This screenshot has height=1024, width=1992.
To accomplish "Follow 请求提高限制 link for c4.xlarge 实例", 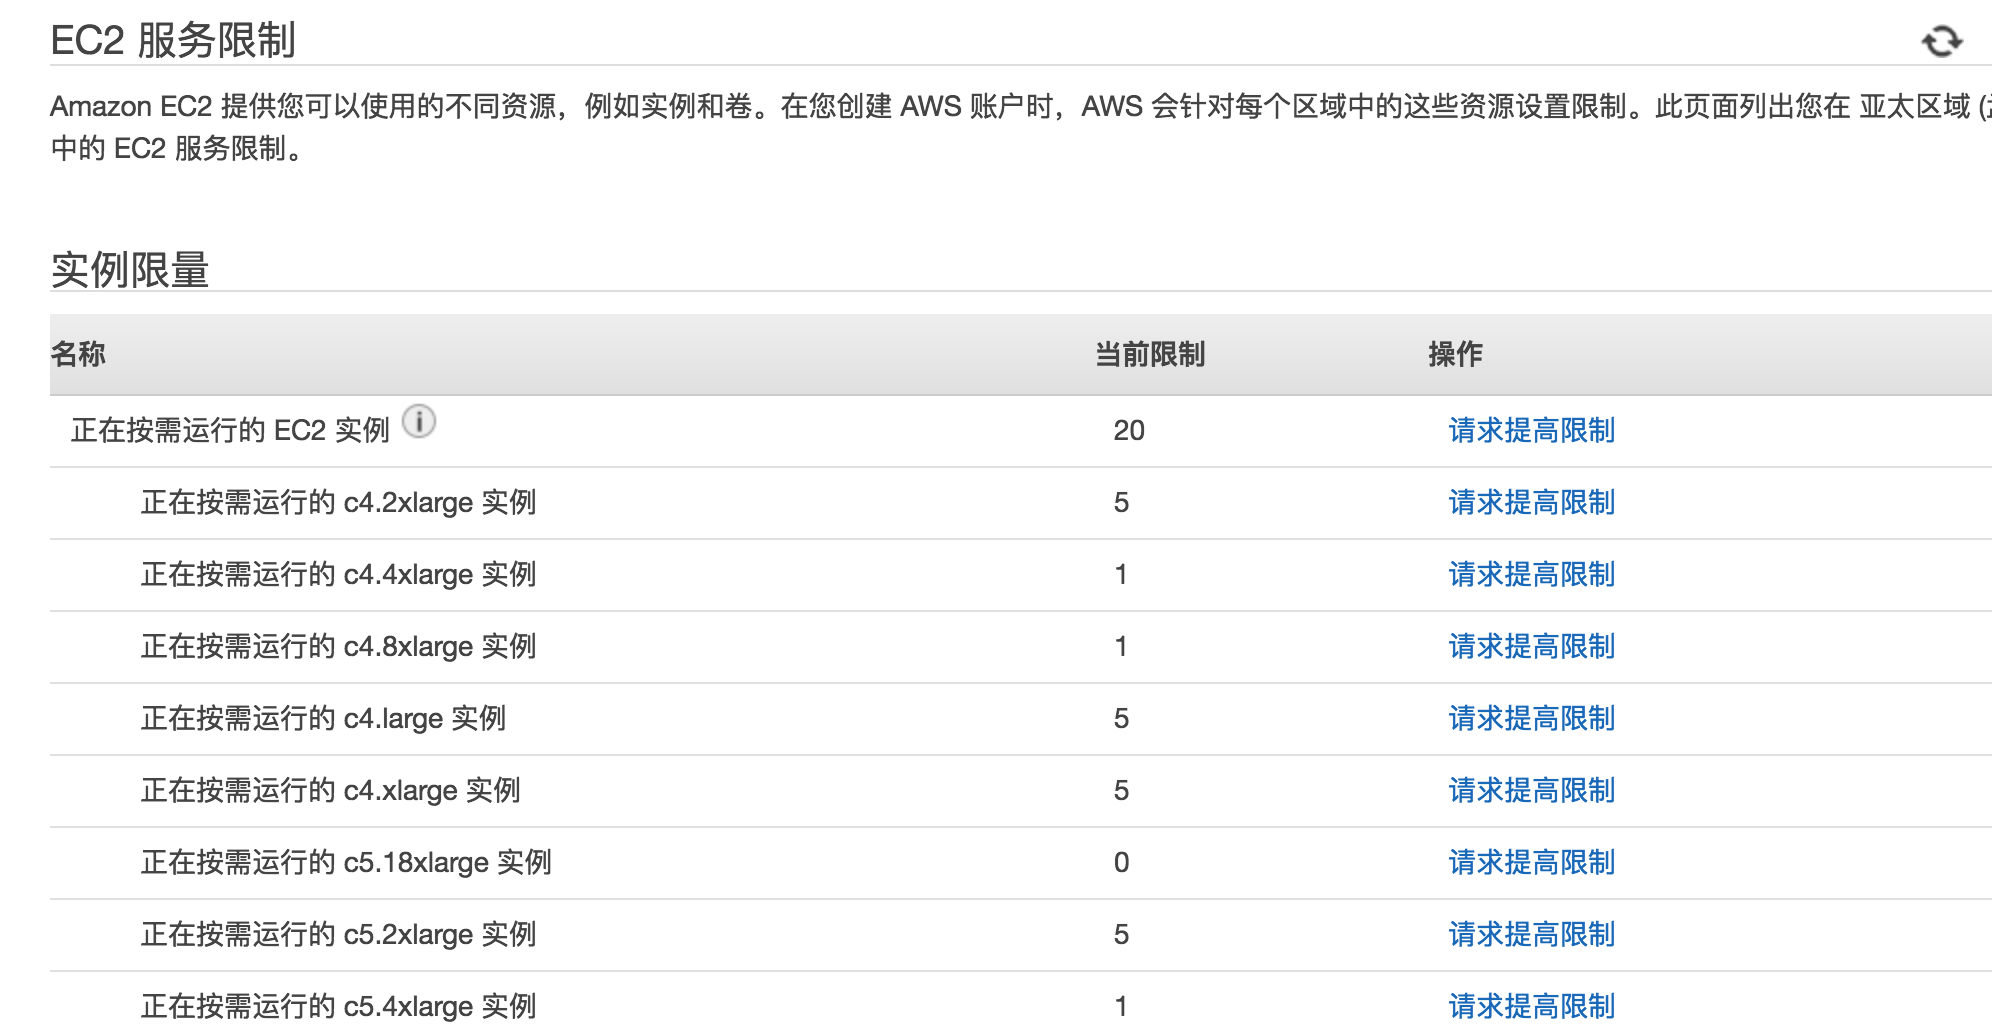I will (x=1532, y=790).
